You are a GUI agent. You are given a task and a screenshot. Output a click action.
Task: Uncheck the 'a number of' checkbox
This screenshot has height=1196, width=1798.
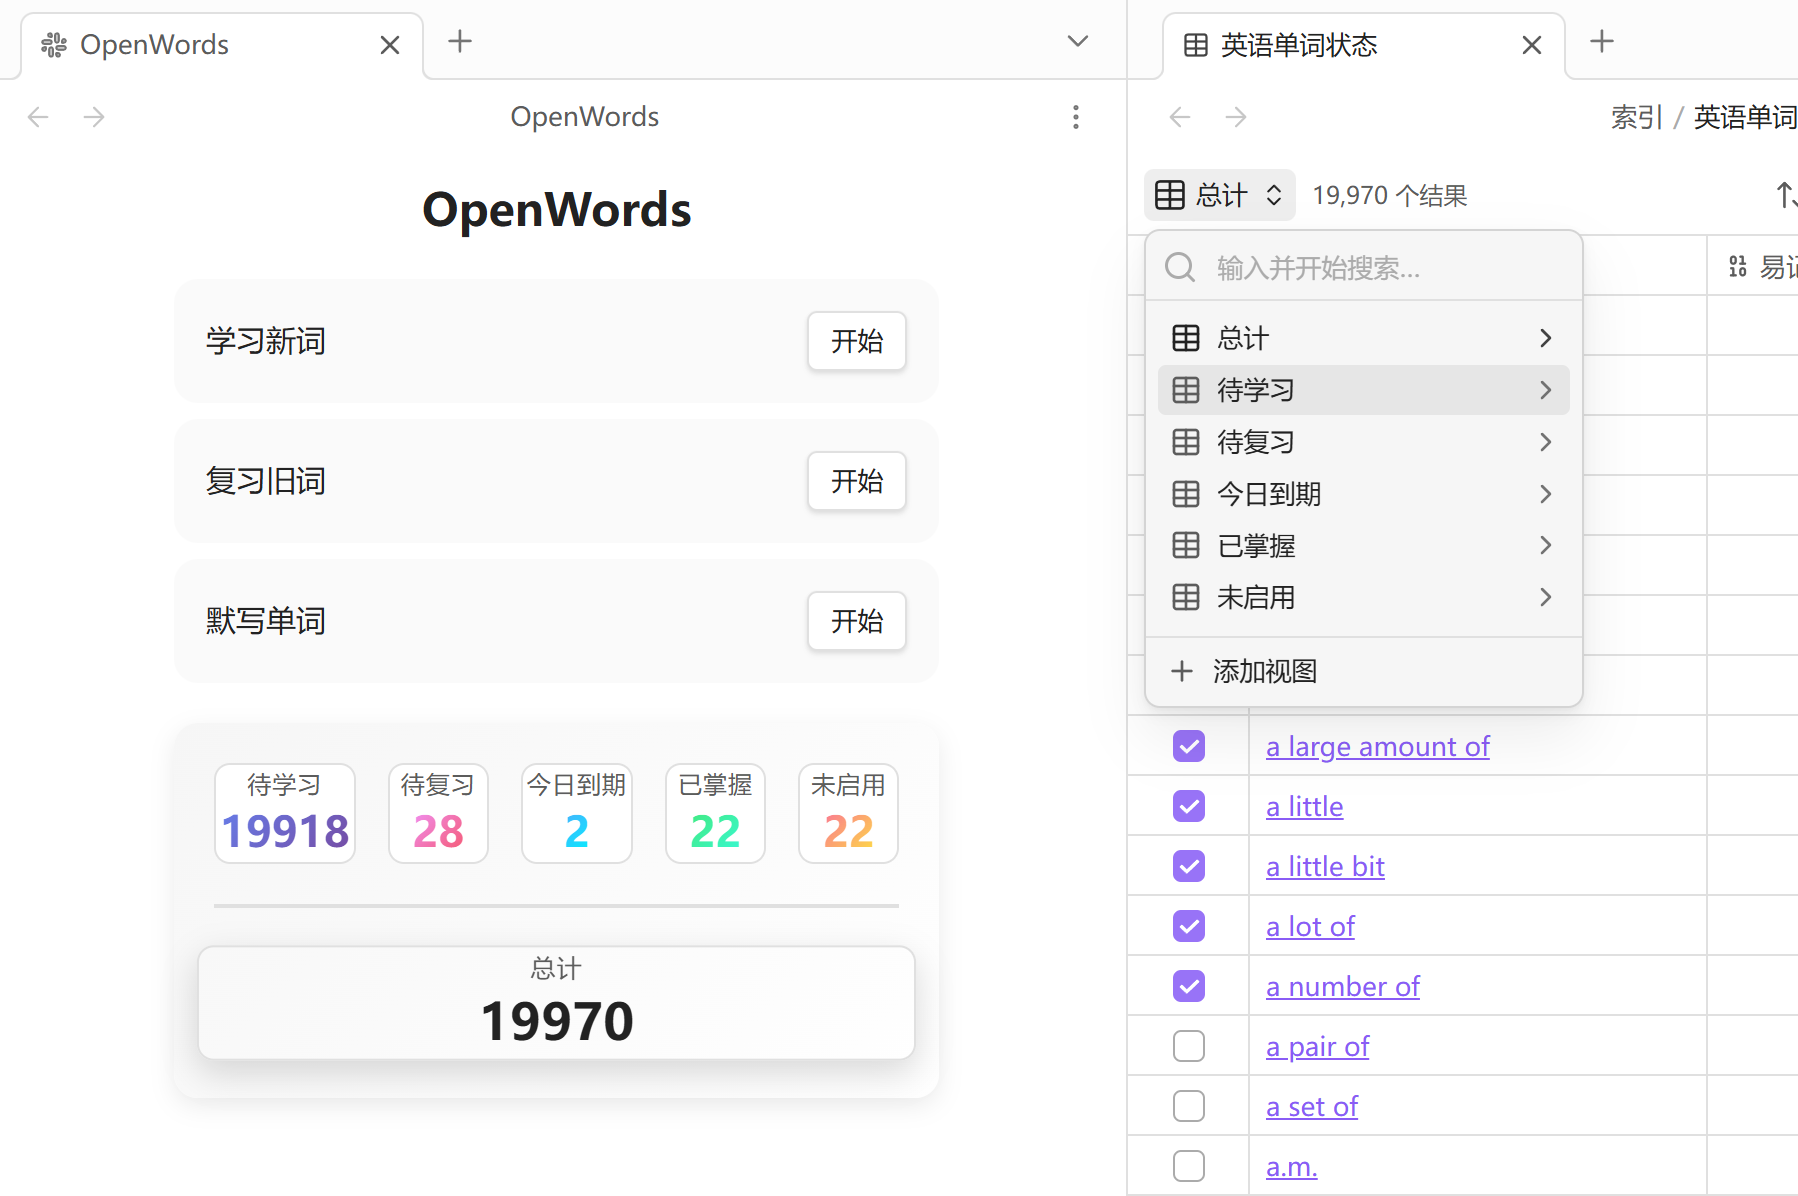(1189, 986)
